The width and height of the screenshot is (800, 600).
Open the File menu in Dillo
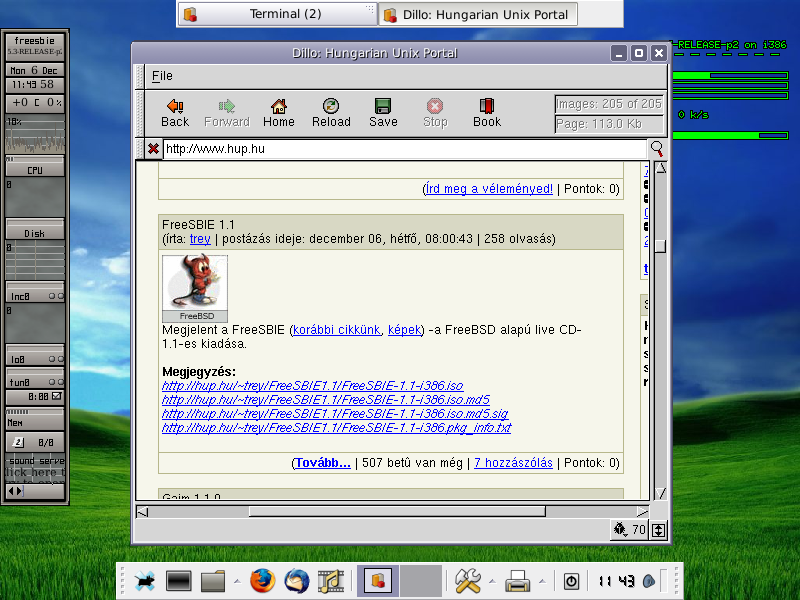click(x=162, y=76)
